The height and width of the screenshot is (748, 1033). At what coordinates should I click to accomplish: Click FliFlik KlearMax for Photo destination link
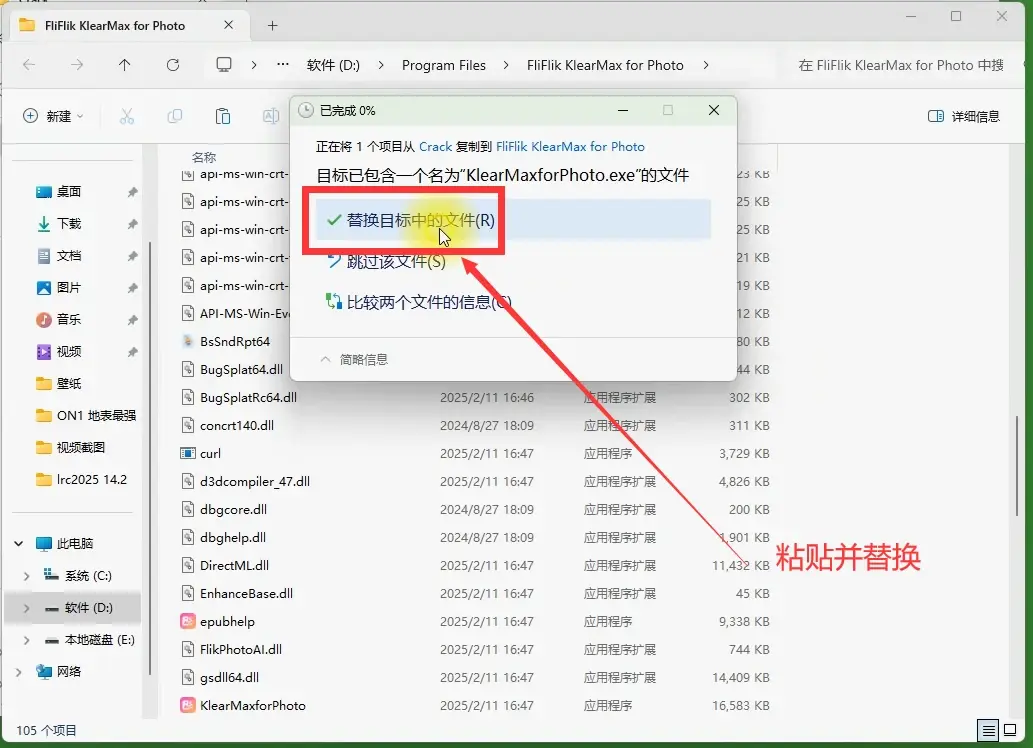tap(570, 146)
